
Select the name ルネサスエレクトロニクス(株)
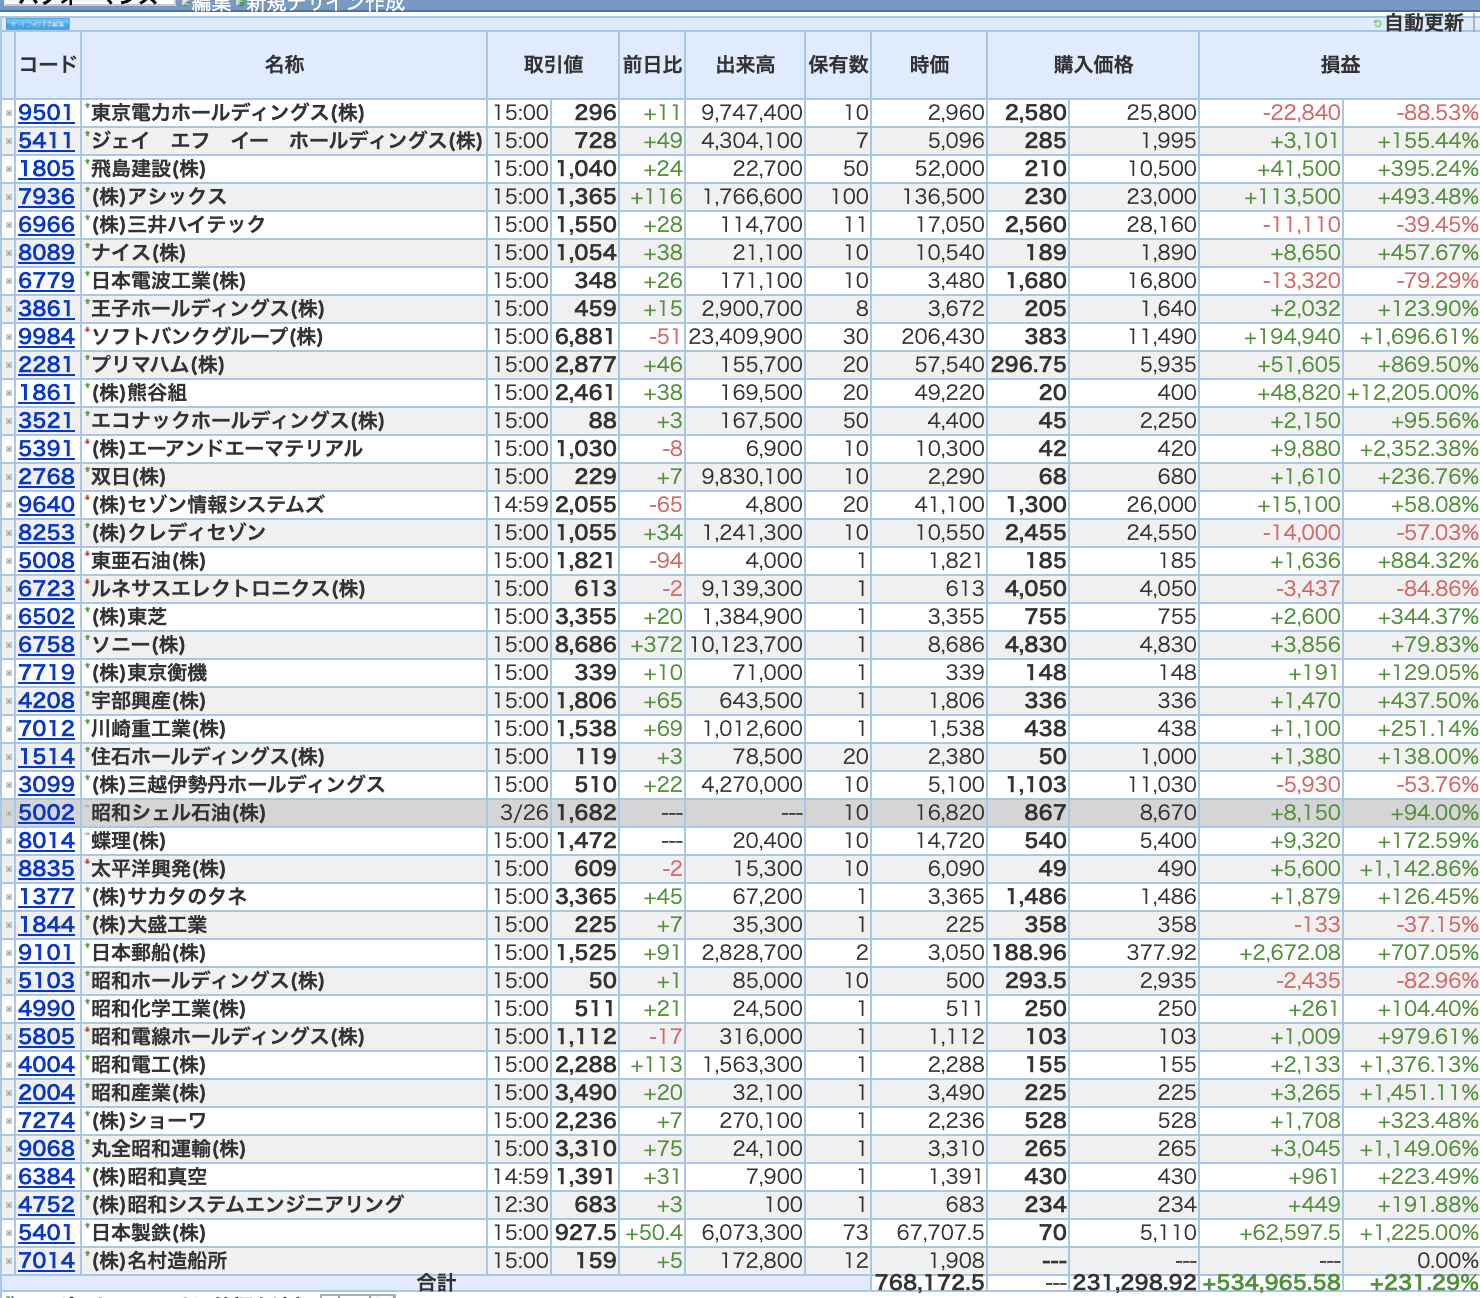228,589
